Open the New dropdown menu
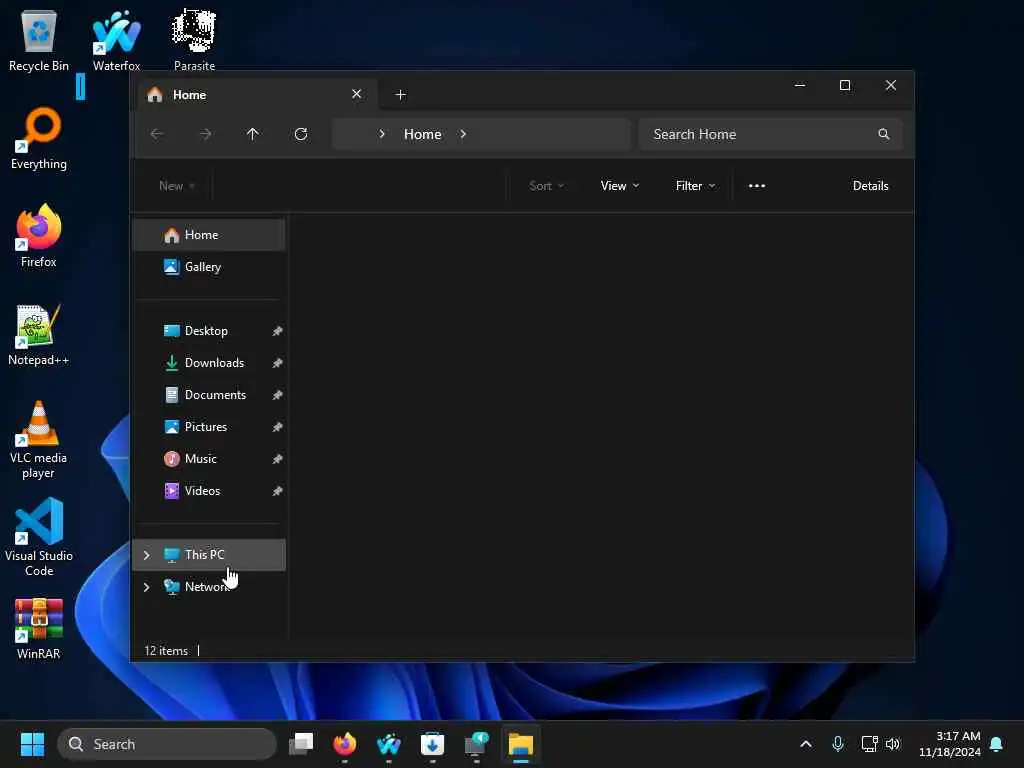Image resolution: width=1024 pixels, height=768 pixels. [x=177, y=185]
